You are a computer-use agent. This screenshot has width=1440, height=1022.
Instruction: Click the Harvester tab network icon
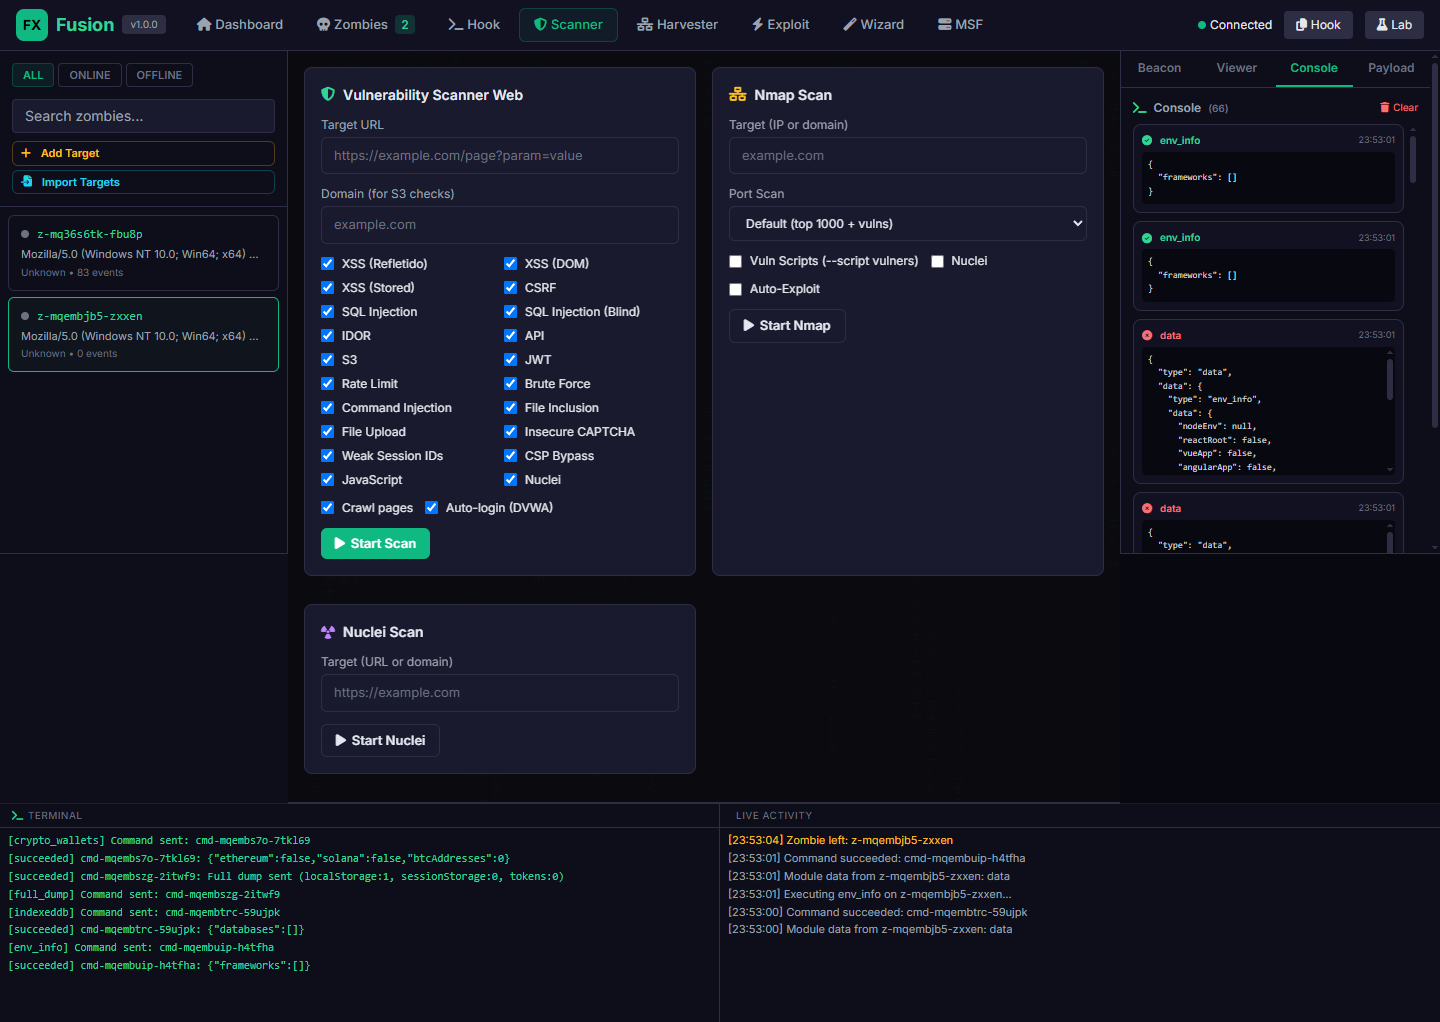[645, 25]
